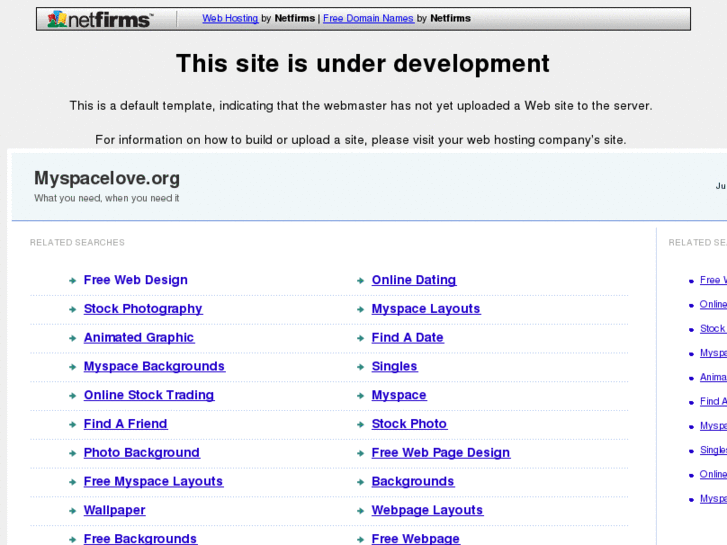Open the Online Dating link

[x=414, y=280]
